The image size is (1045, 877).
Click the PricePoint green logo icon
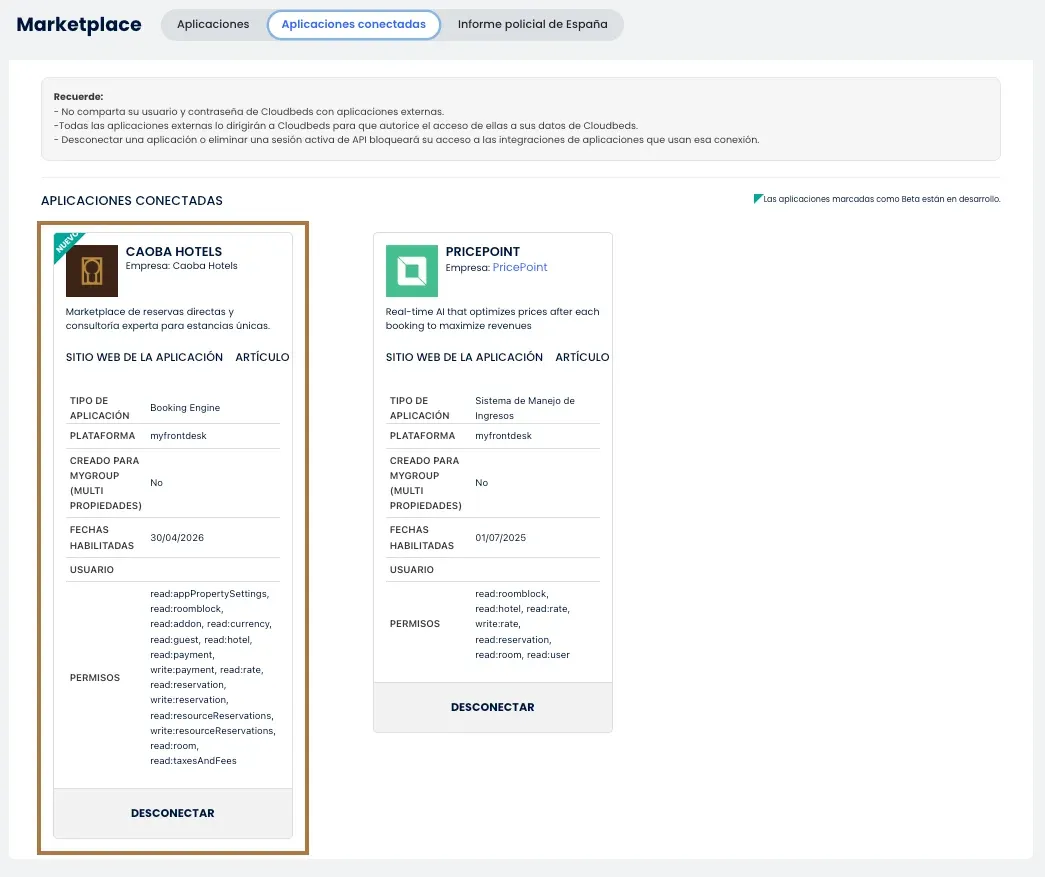click(412, 271)
